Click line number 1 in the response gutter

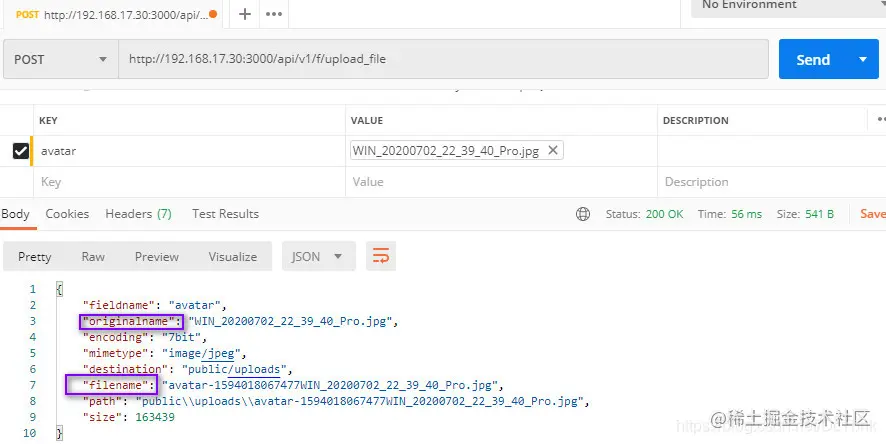[32, 289]
